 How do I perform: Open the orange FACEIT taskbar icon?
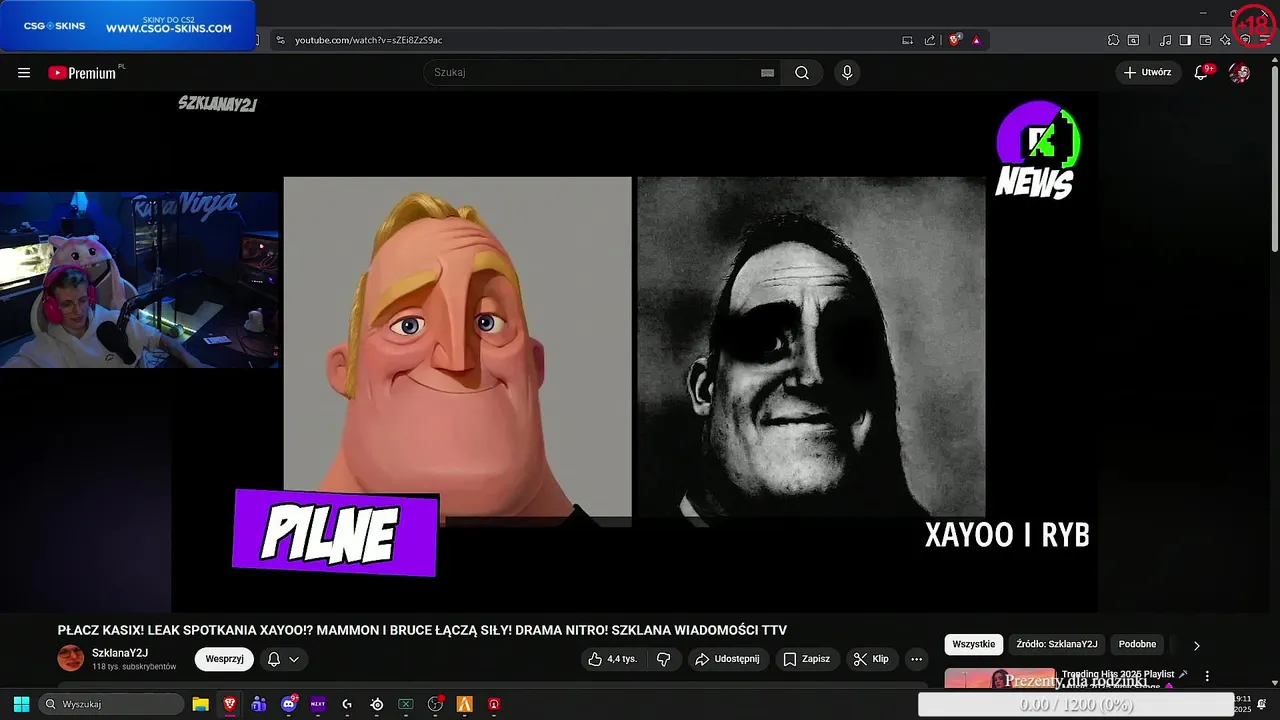[x=464, y=704]
